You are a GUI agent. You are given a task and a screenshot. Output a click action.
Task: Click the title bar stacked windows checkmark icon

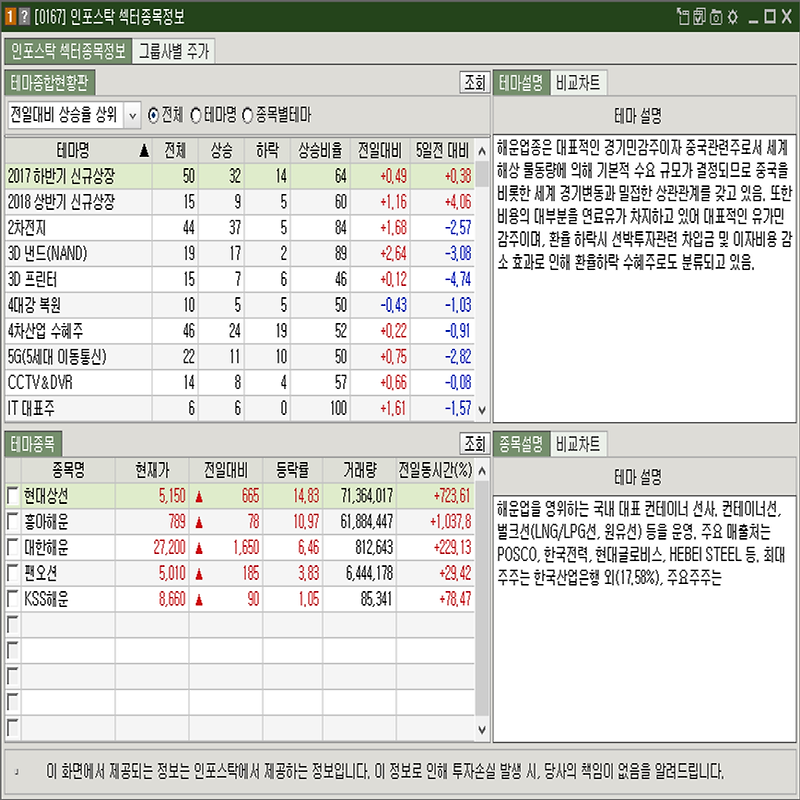[x=699, y=16]
